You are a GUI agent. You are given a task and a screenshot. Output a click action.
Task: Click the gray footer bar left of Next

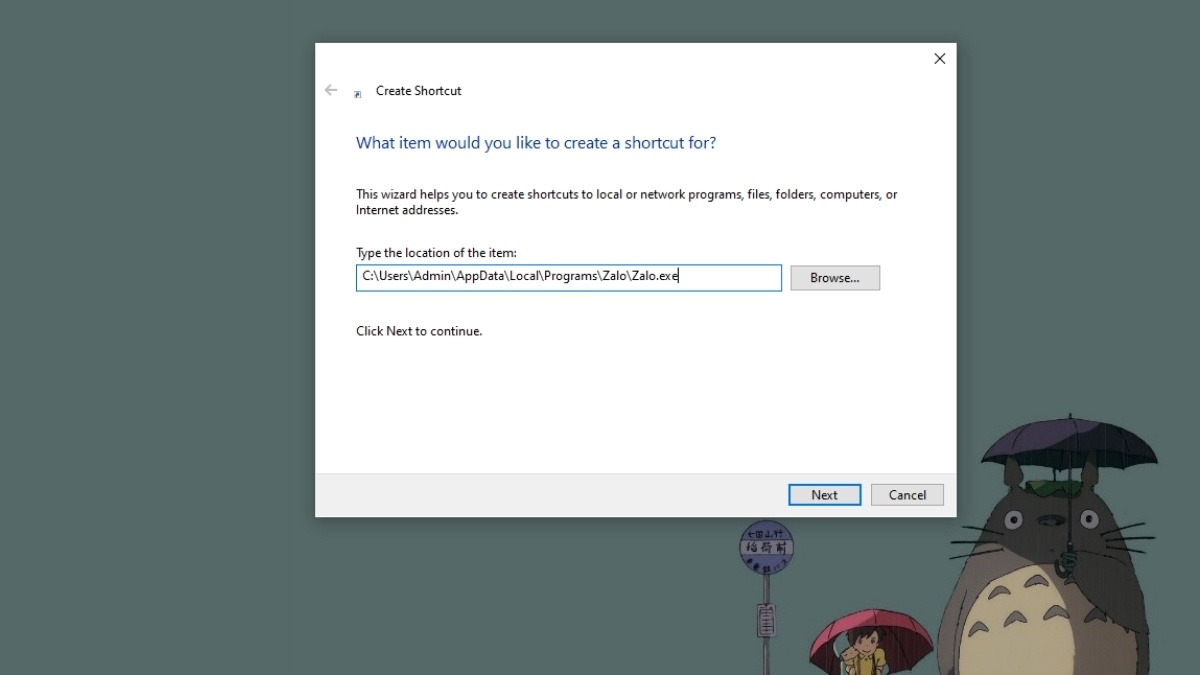point(550,495)
